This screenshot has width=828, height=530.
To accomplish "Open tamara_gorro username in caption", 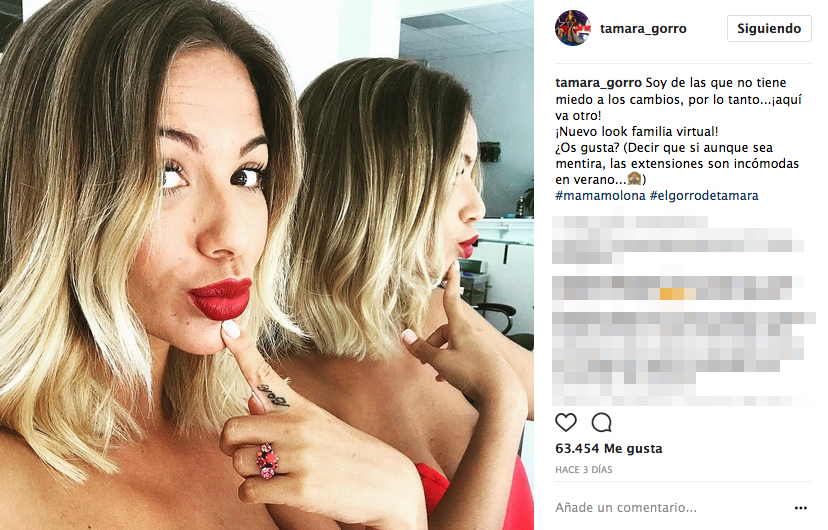I will pyautogui.click(x=598, y=83).
